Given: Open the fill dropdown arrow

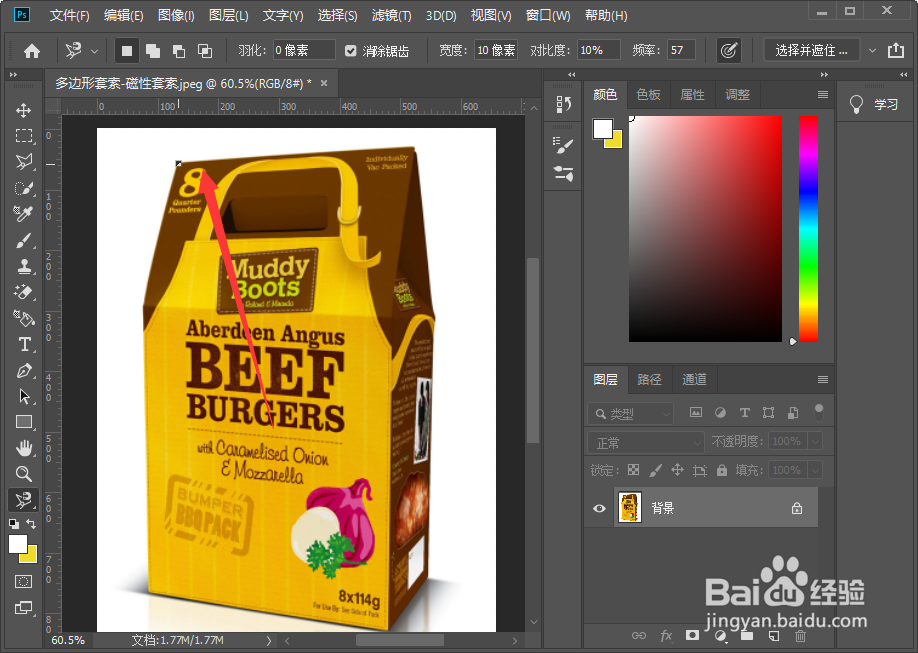Looking at the screenshot, I should point(816,470).
